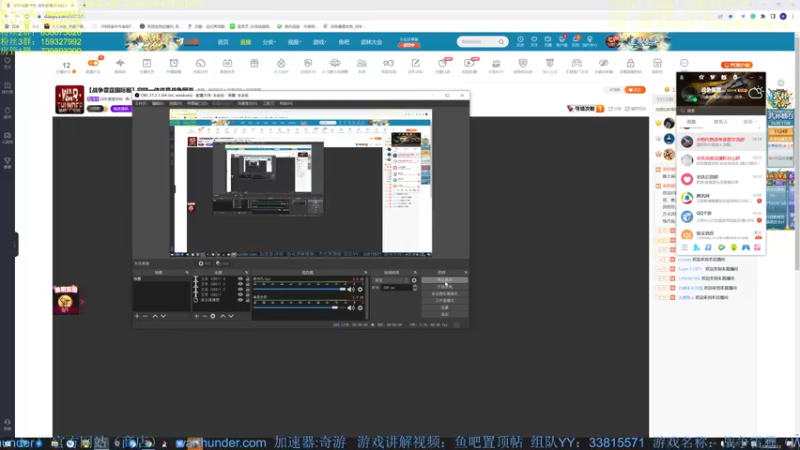Viewport: 800px width, 450px height.
Task: Toggle visibility of bottom OBS source row
Action: [240, 300]
